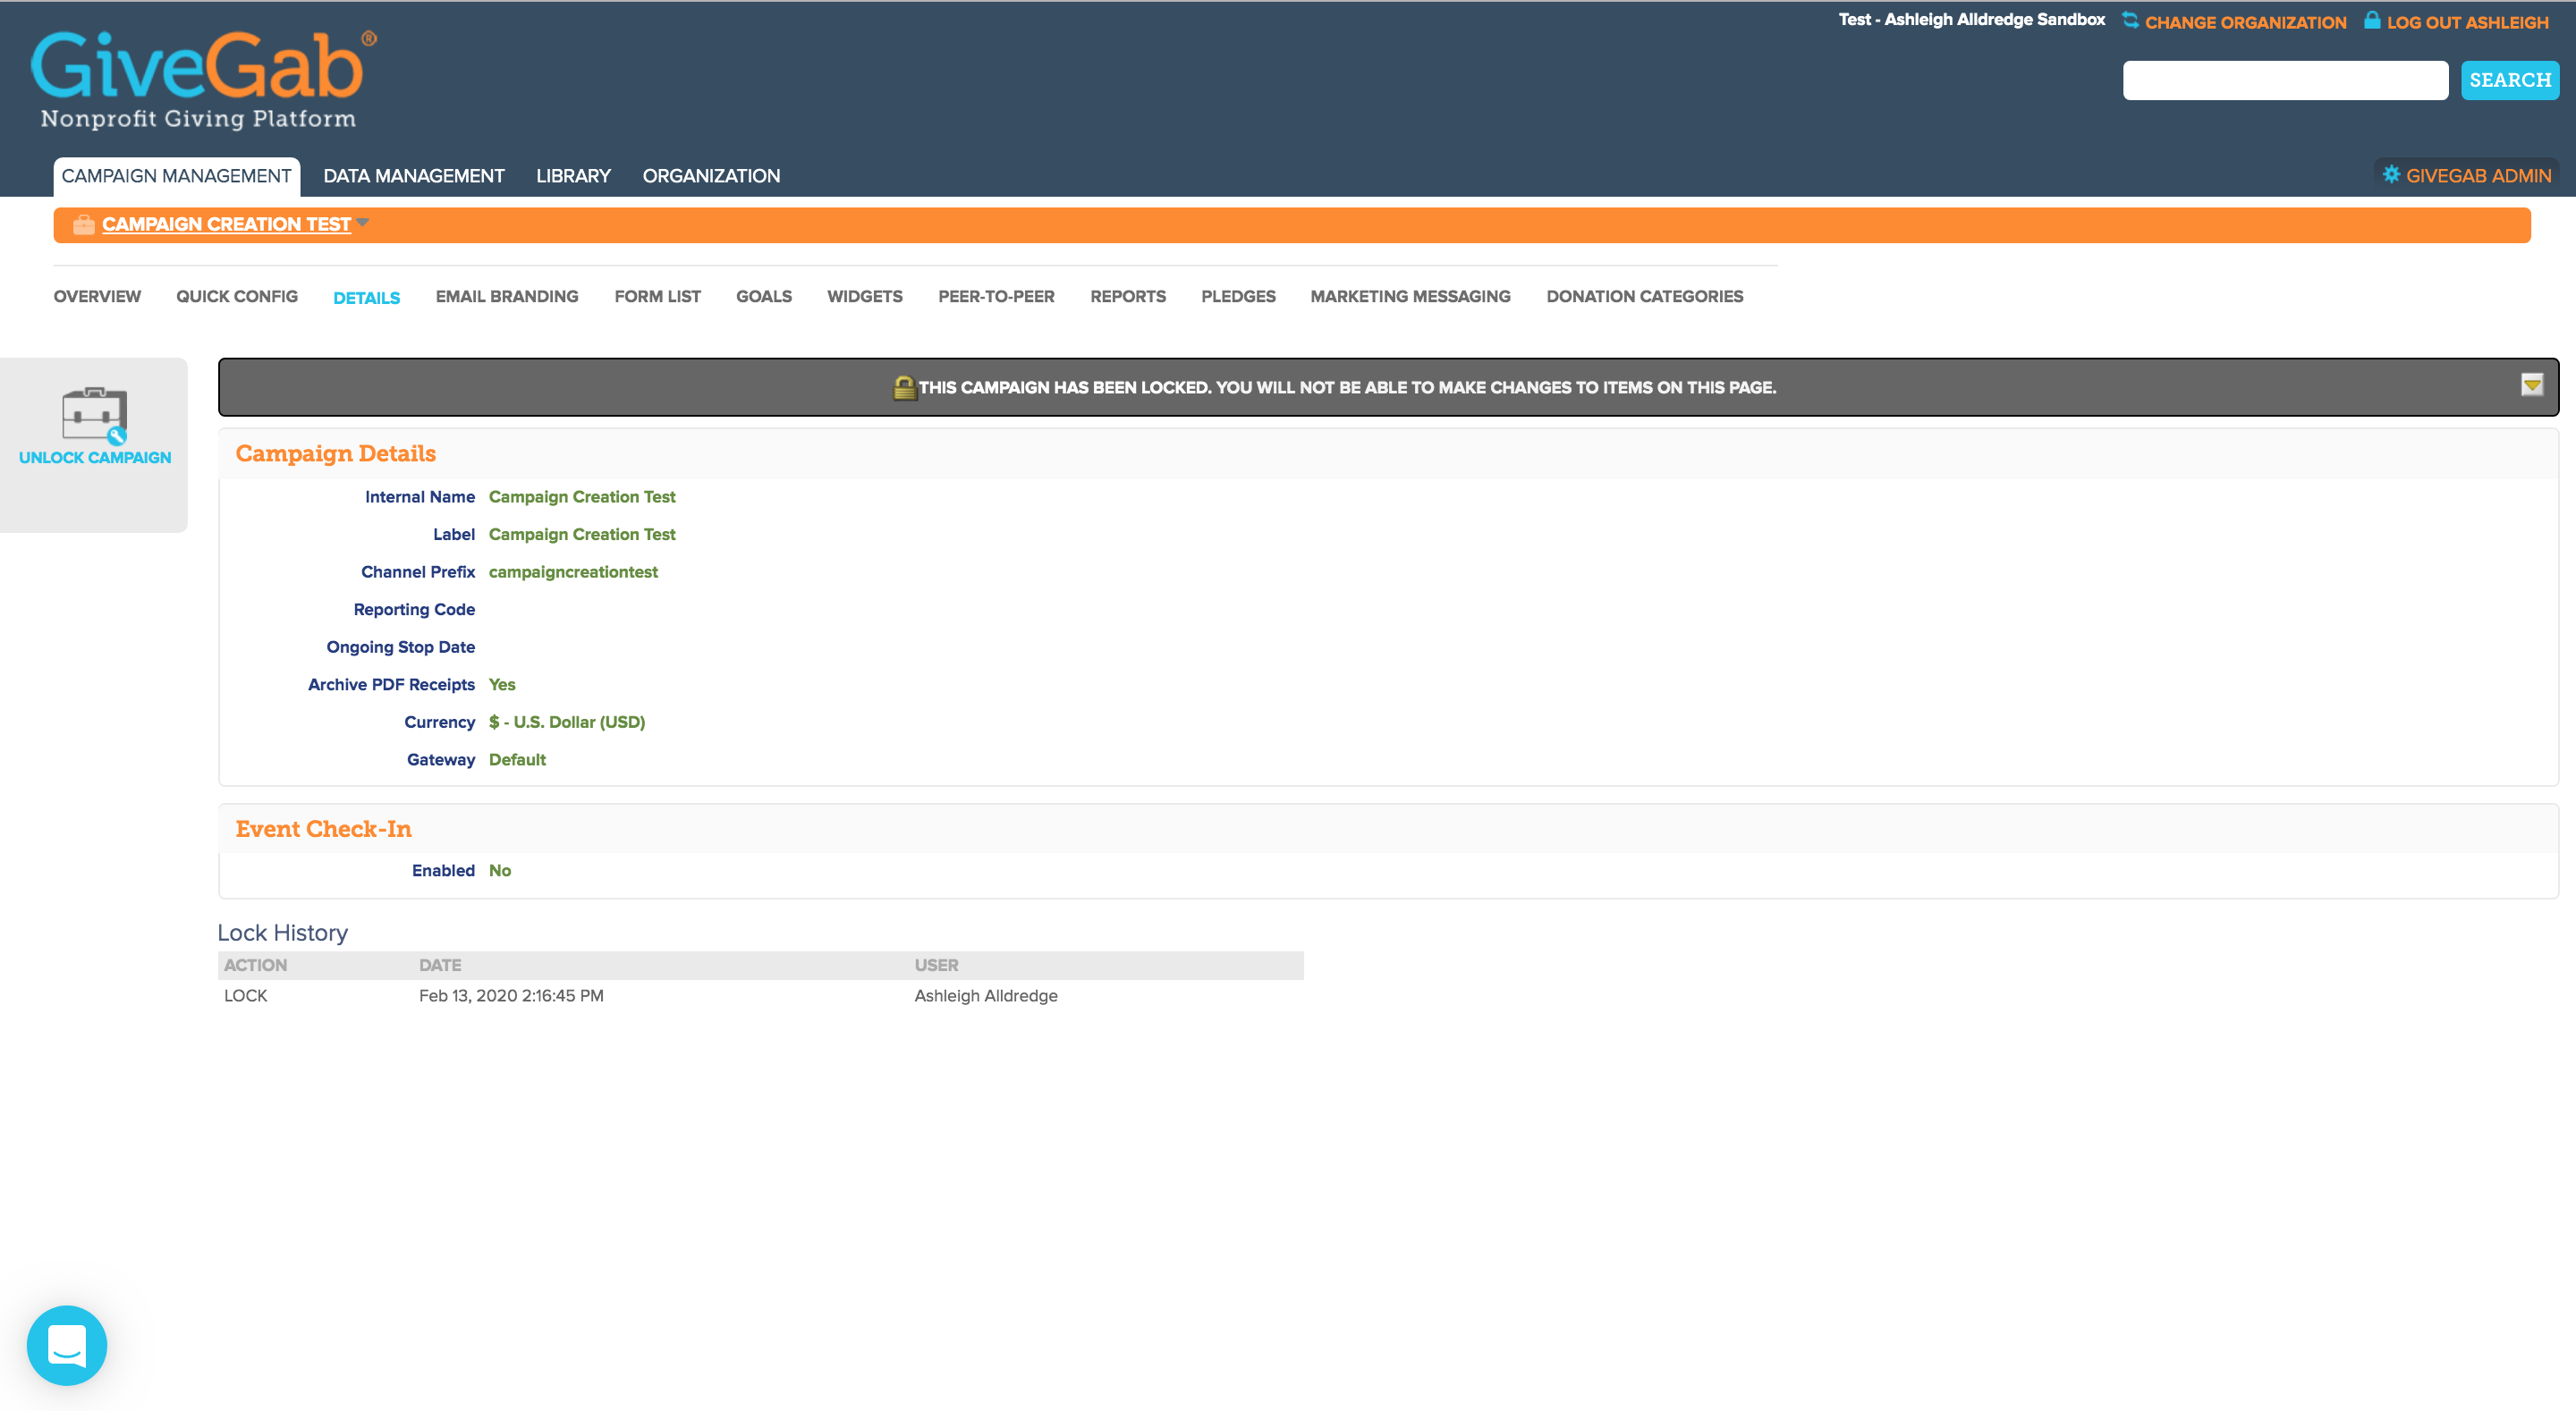Switch to the Pledges tab
The width and height of the screenshot is (2576, 1411).
tap(1239, 296)
